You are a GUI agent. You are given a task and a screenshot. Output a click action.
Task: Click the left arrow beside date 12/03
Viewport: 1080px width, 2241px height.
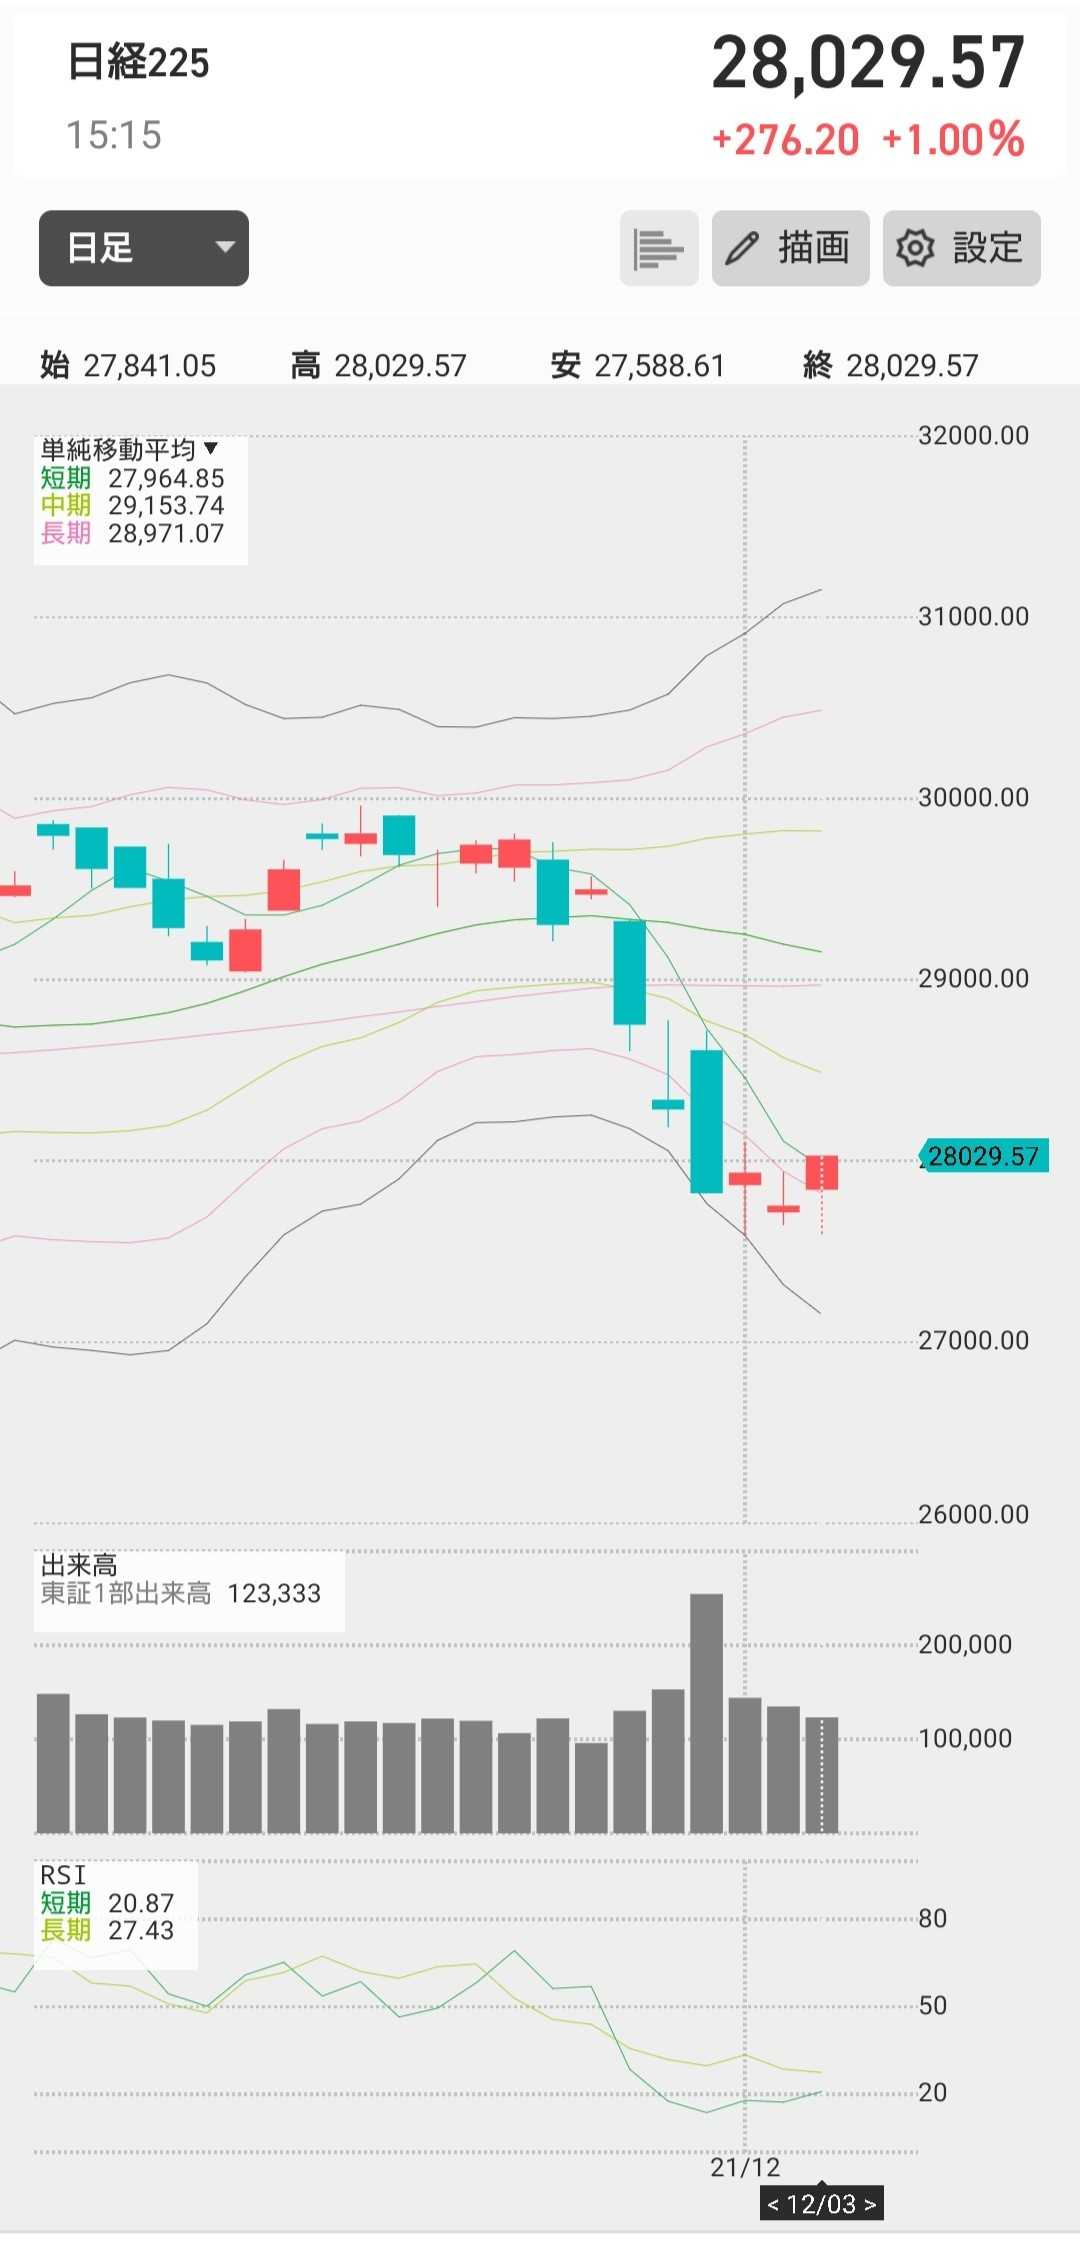click(x=772, y=2204)
